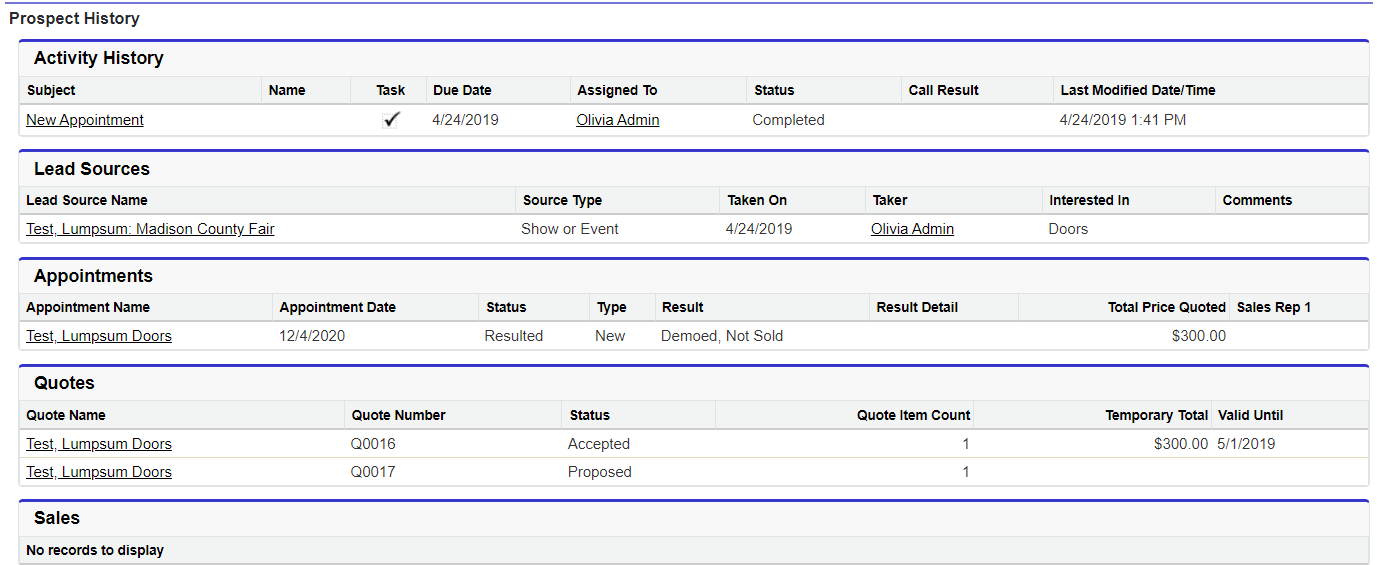Viewport: 1377px width, 565px height.
Task: Open Olivia Admin in Assigned To column
Action: click(617, 120)
